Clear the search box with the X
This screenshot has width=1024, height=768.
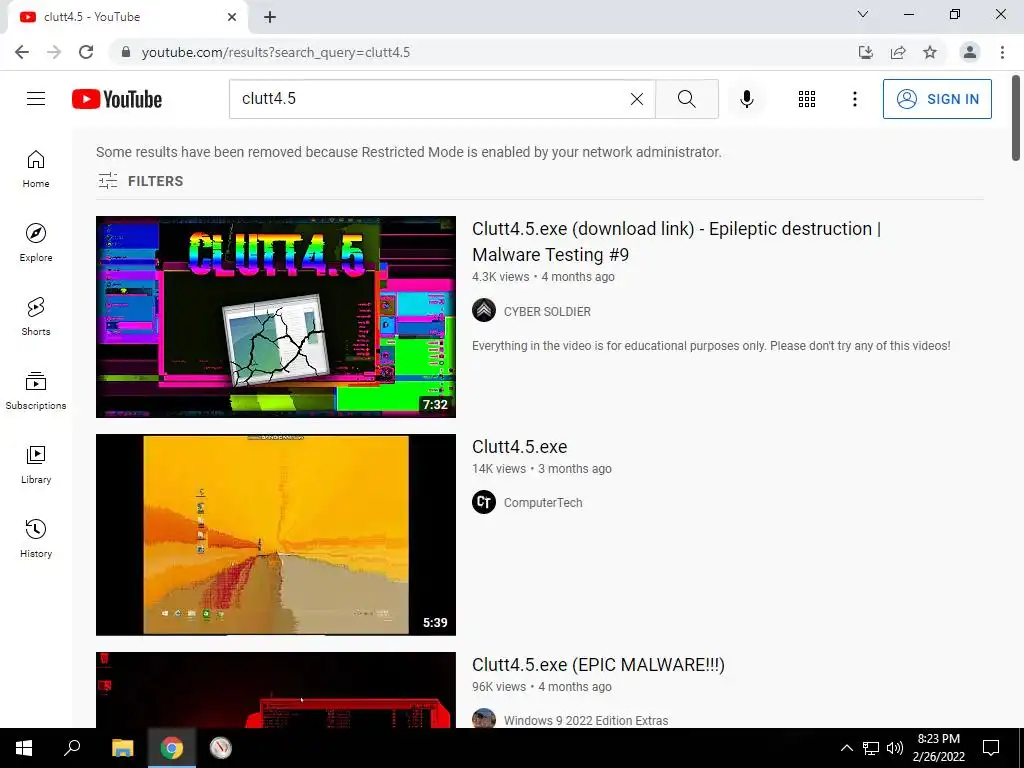point(637,99)
